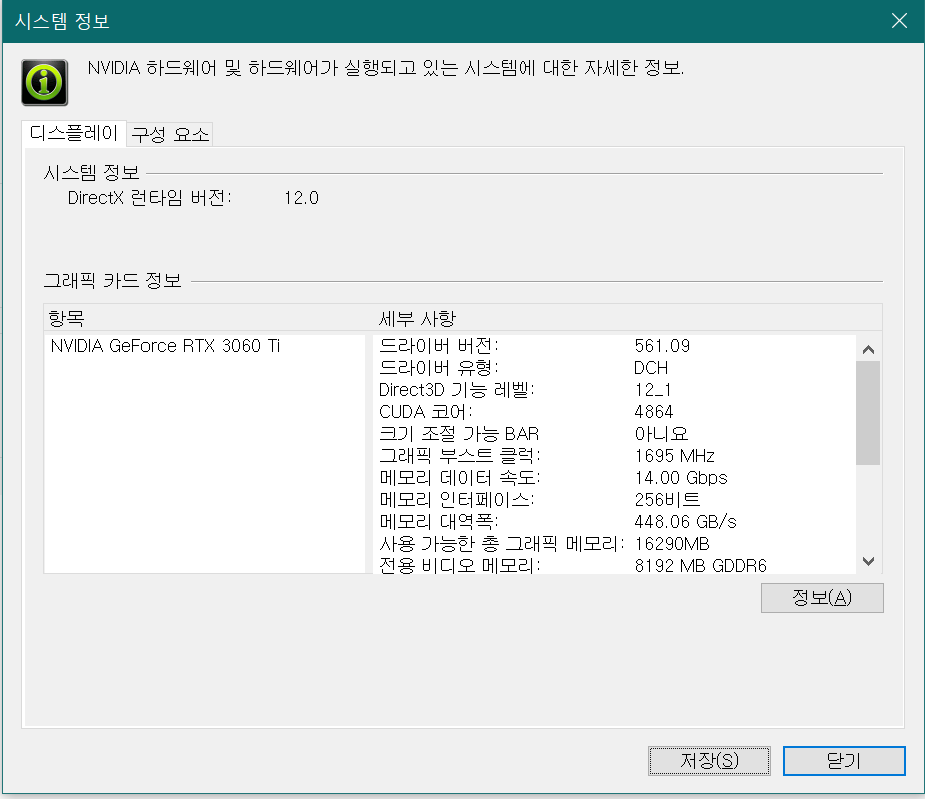Save system info with 저장(S) button
The image size is (925, 799).
(709, 760)
